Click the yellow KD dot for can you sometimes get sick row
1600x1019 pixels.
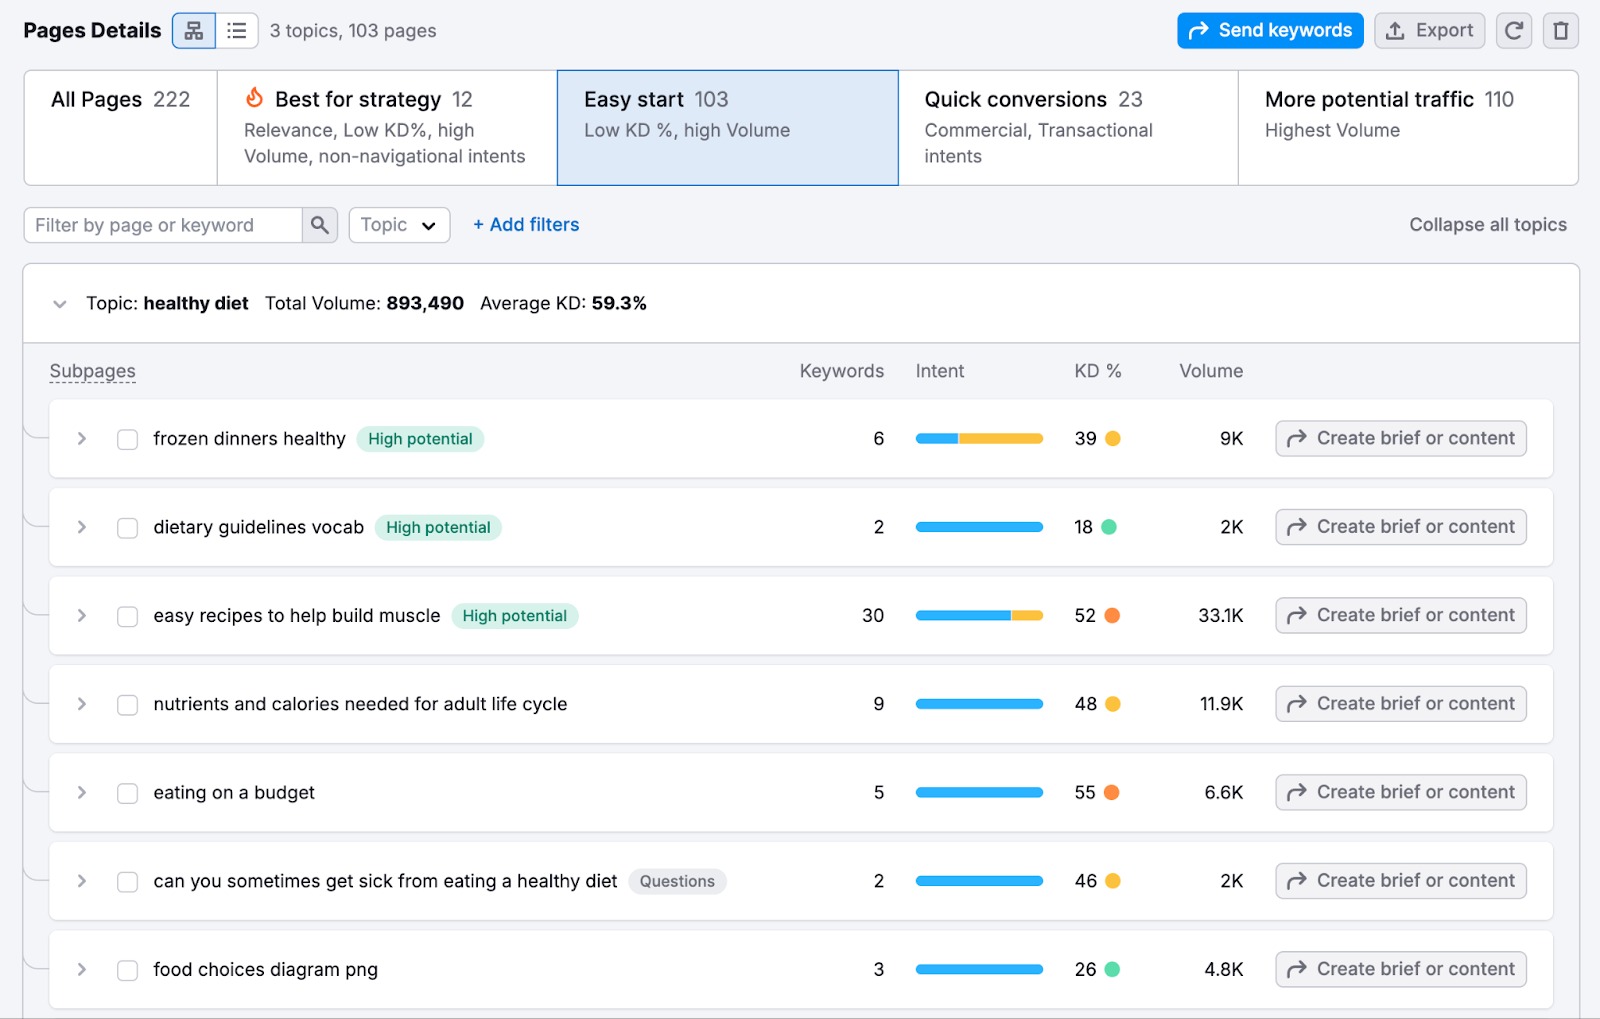coord(1113,881)
